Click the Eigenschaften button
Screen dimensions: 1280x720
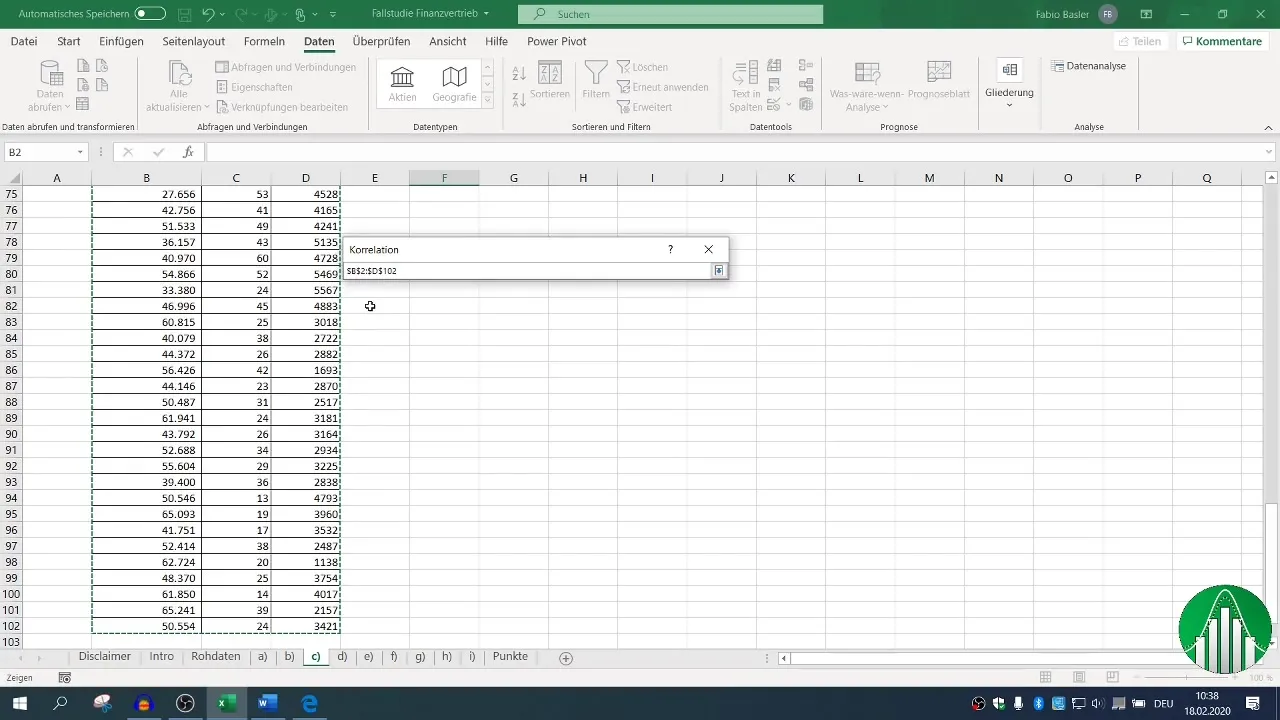click(254, 87)
